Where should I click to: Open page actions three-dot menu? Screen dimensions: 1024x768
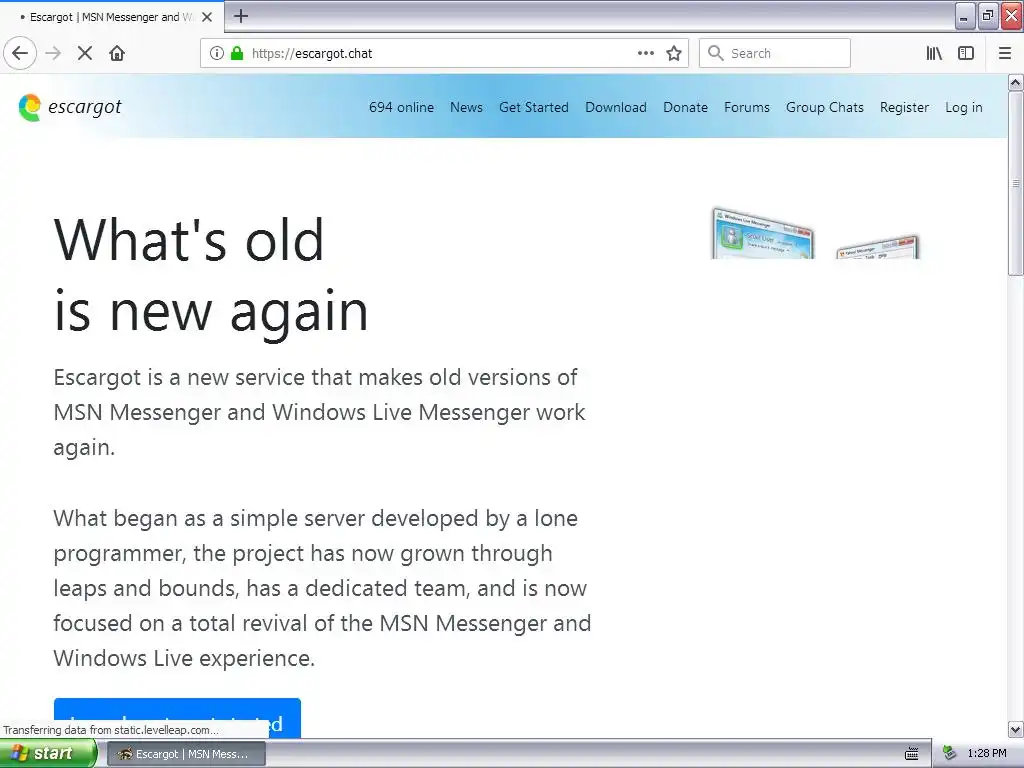[x=646, y=53]
